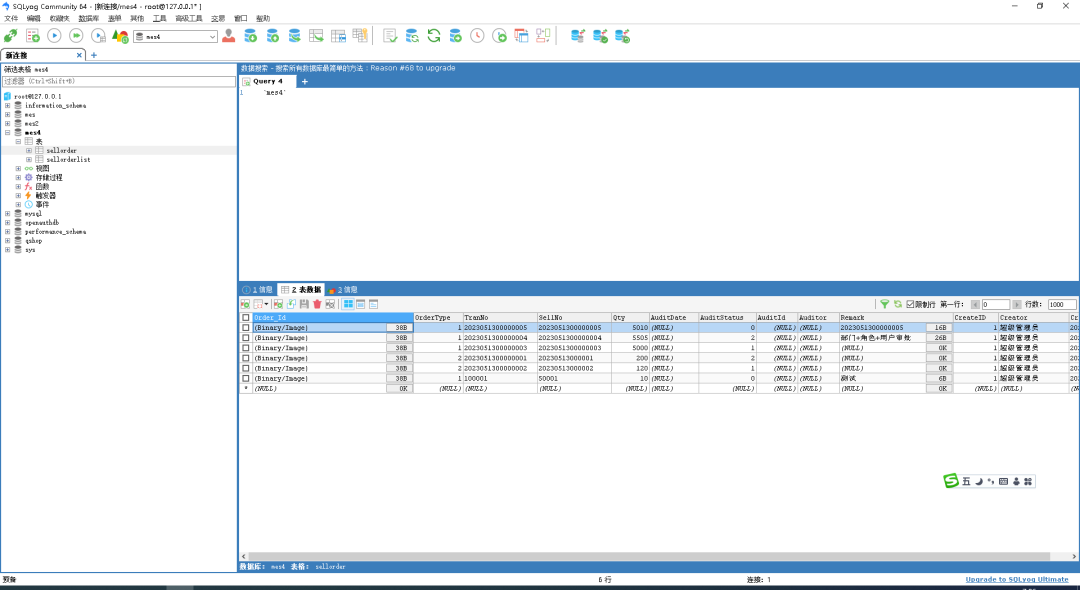Expand the sellorderlist table node
Screen dimensions: 1080x590
29,159
